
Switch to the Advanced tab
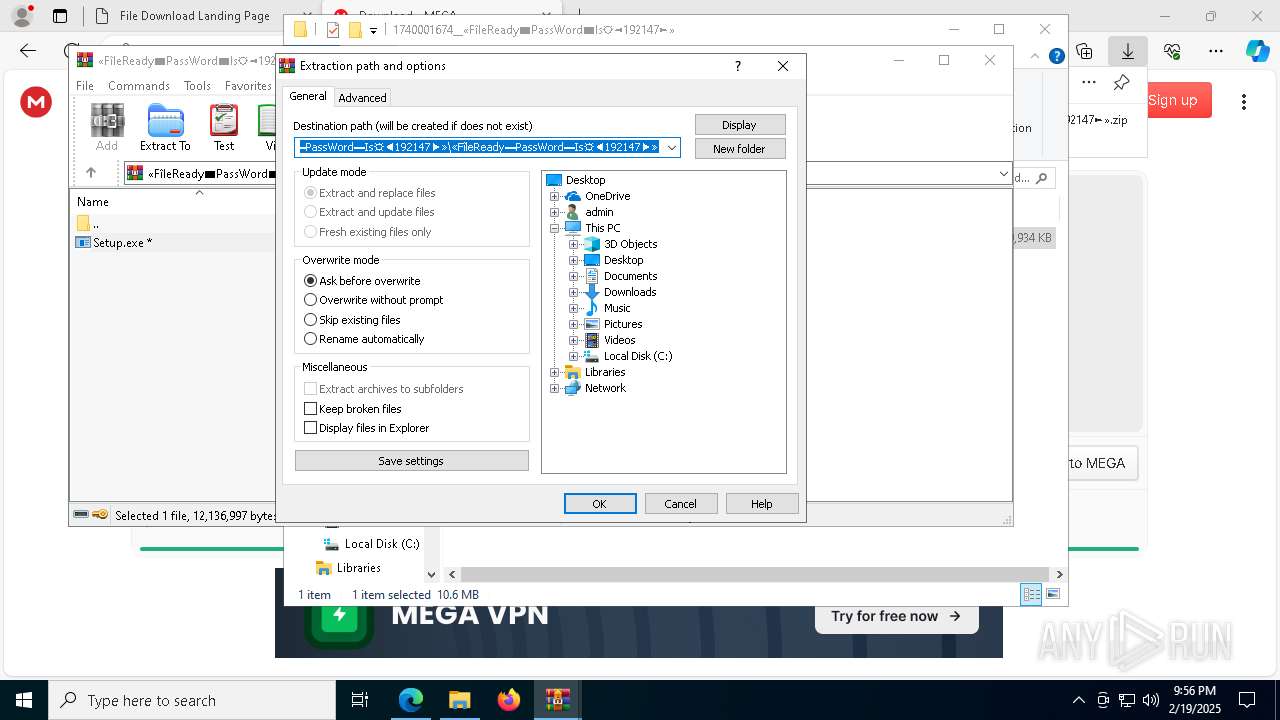[362, 98]
